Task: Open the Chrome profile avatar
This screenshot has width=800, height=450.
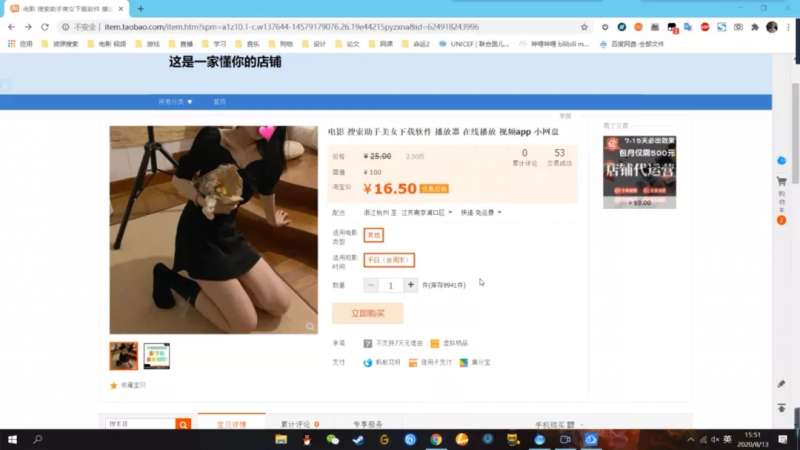Action: 771,27
